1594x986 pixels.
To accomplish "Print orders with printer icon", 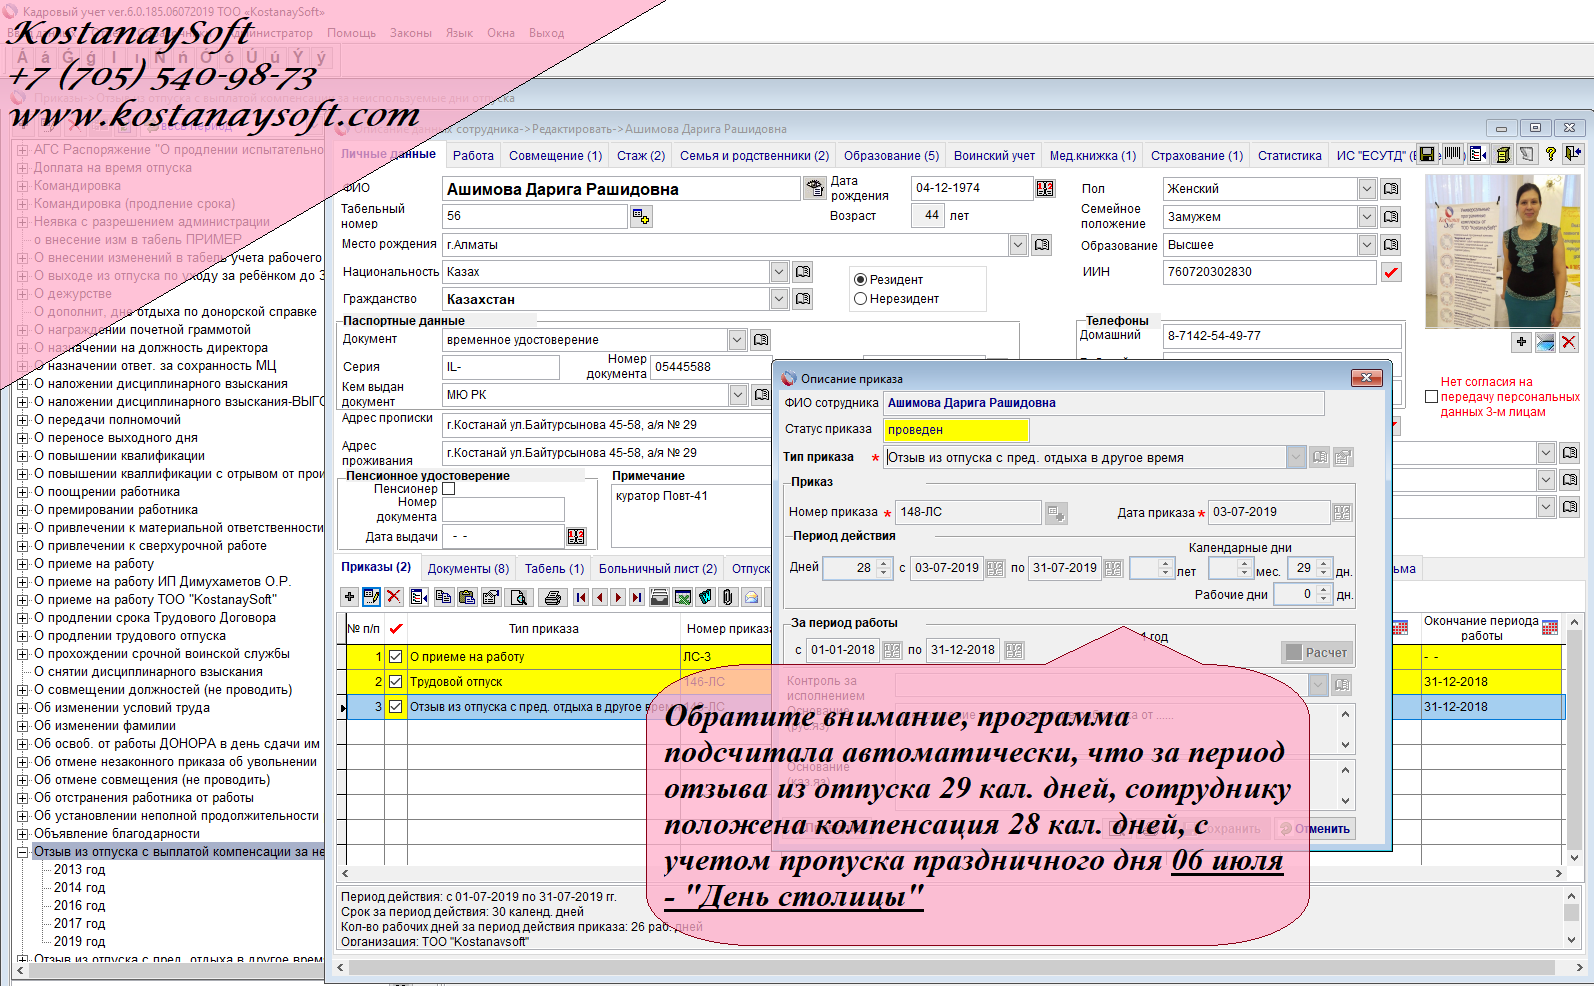I will pyautogui.click(x=553, y=597).
